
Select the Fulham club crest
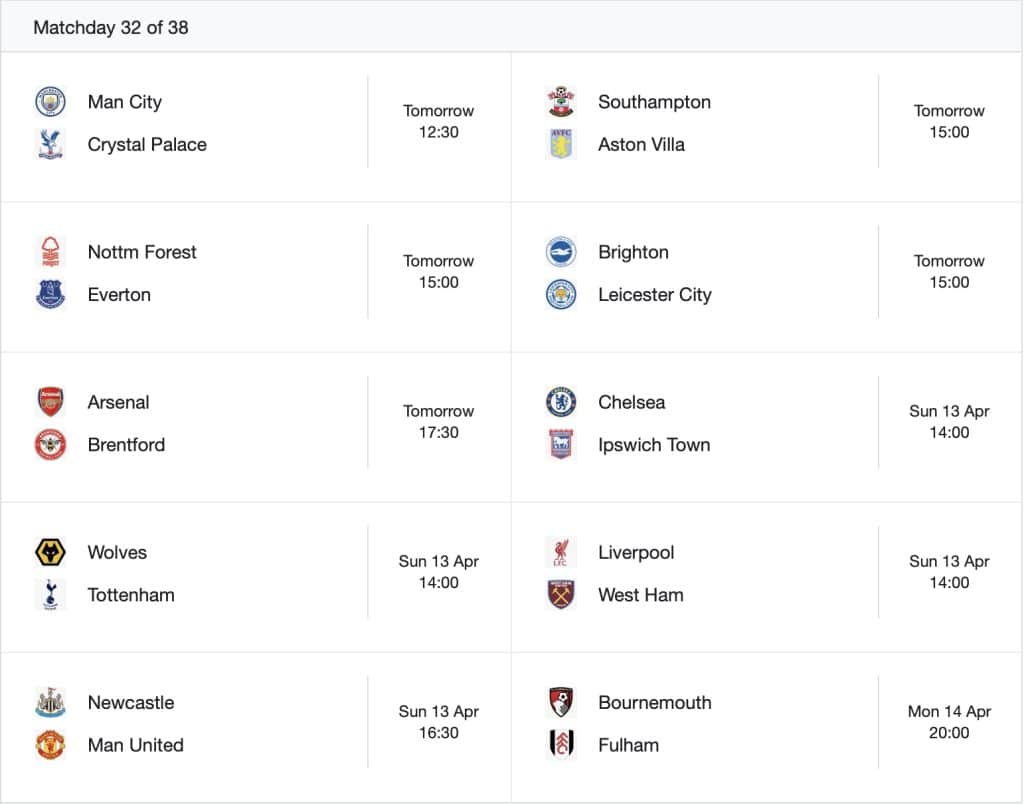561,744
